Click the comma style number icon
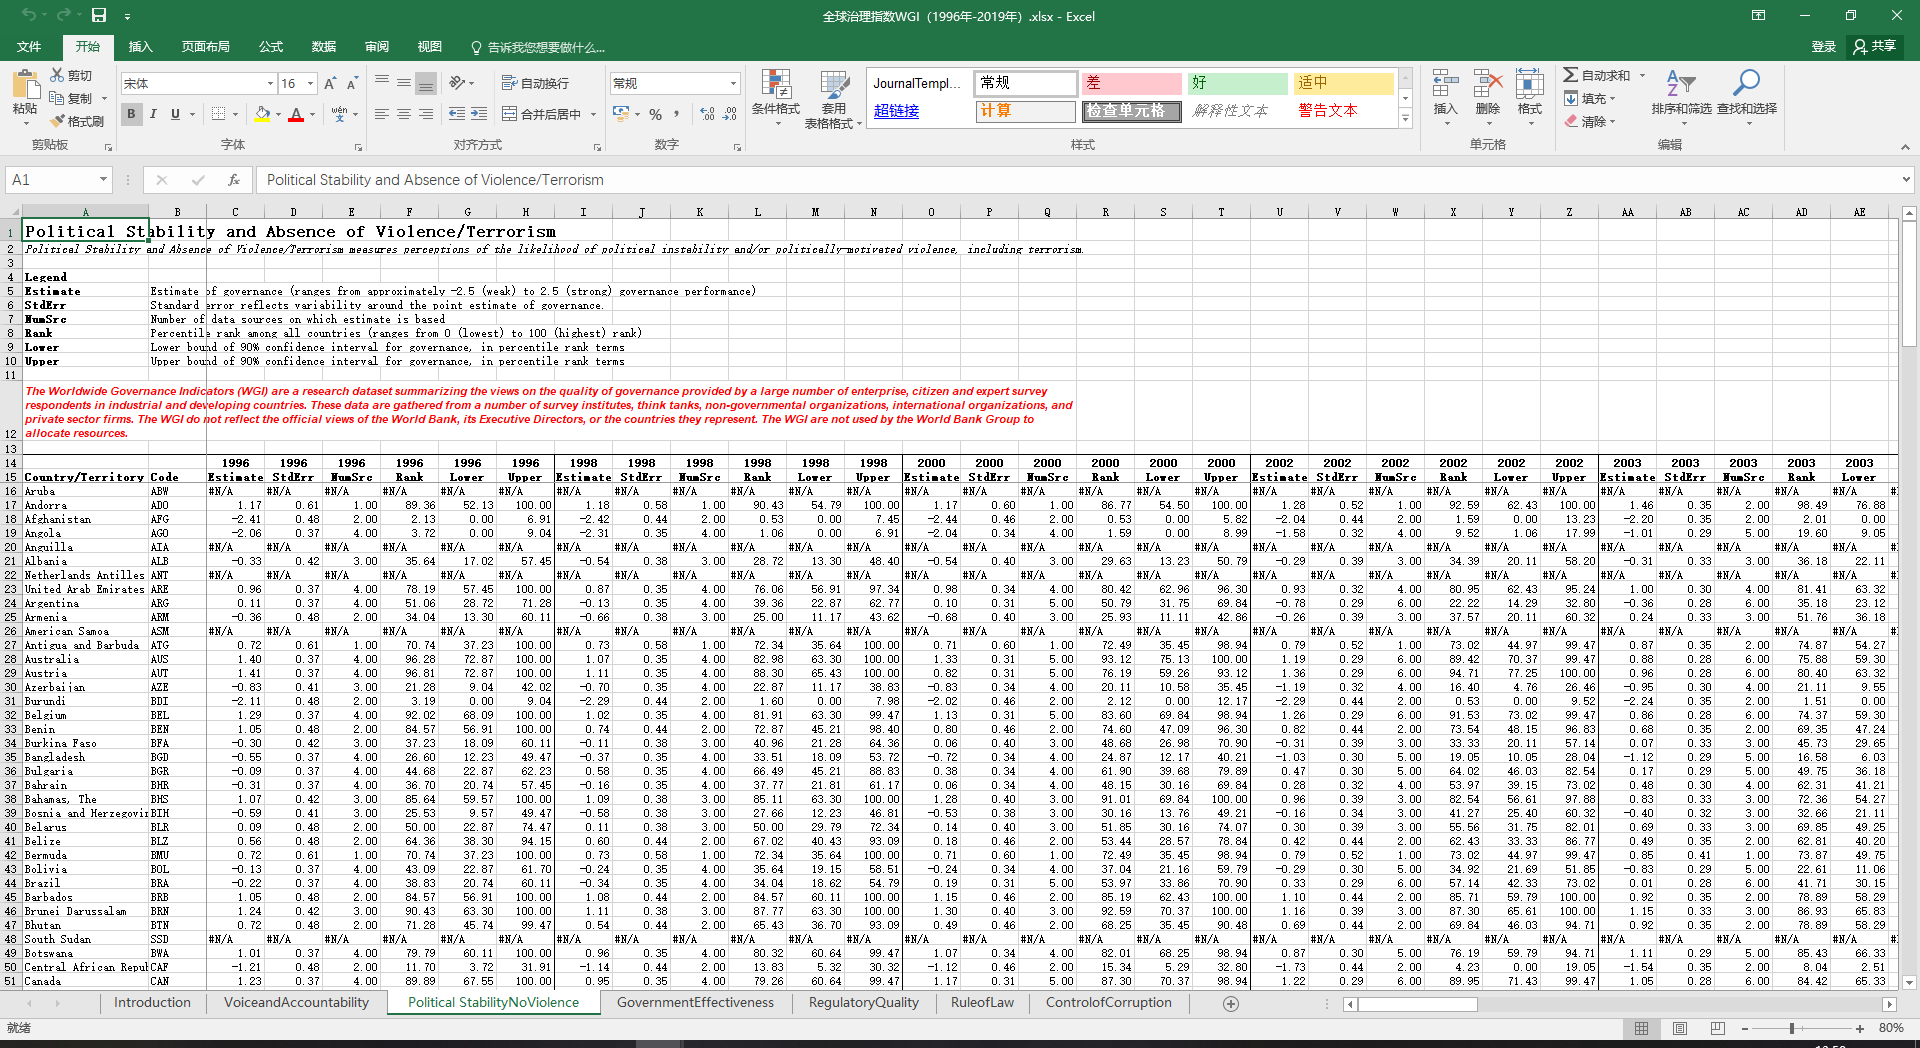 tap(677, 115)
